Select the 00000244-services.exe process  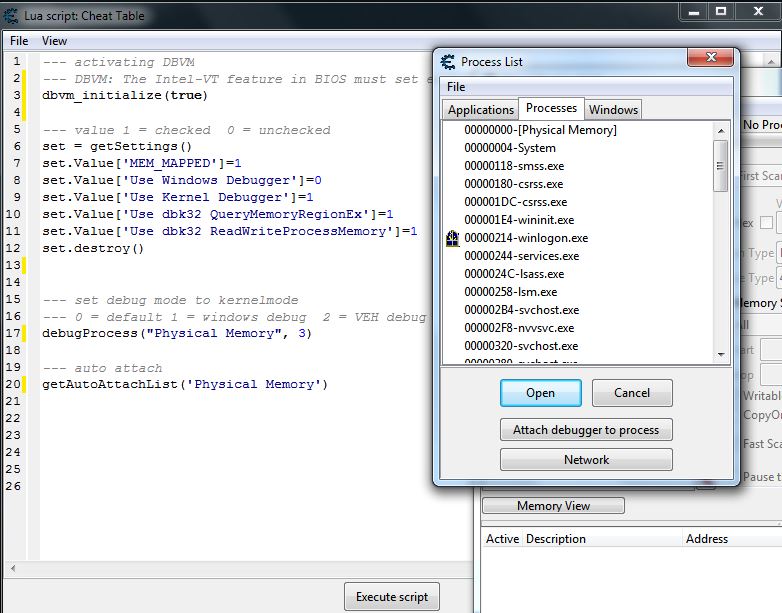[521, 256]
